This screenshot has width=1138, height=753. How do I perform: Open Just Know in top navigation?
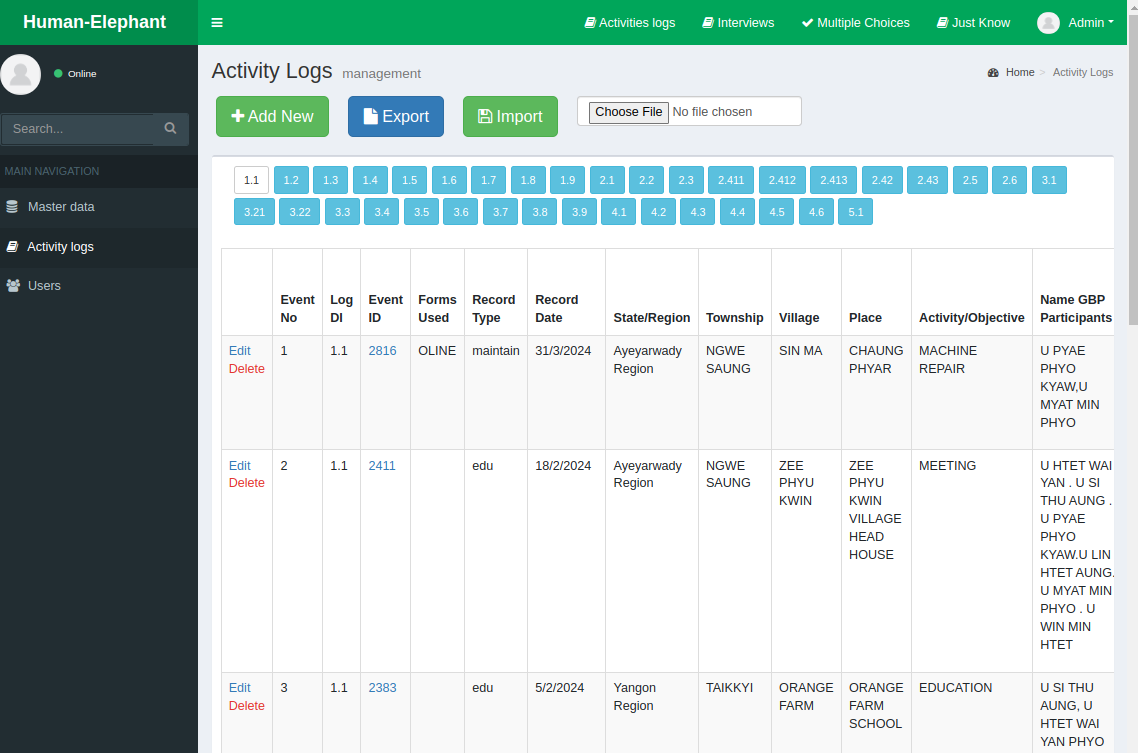click(973, 23)
